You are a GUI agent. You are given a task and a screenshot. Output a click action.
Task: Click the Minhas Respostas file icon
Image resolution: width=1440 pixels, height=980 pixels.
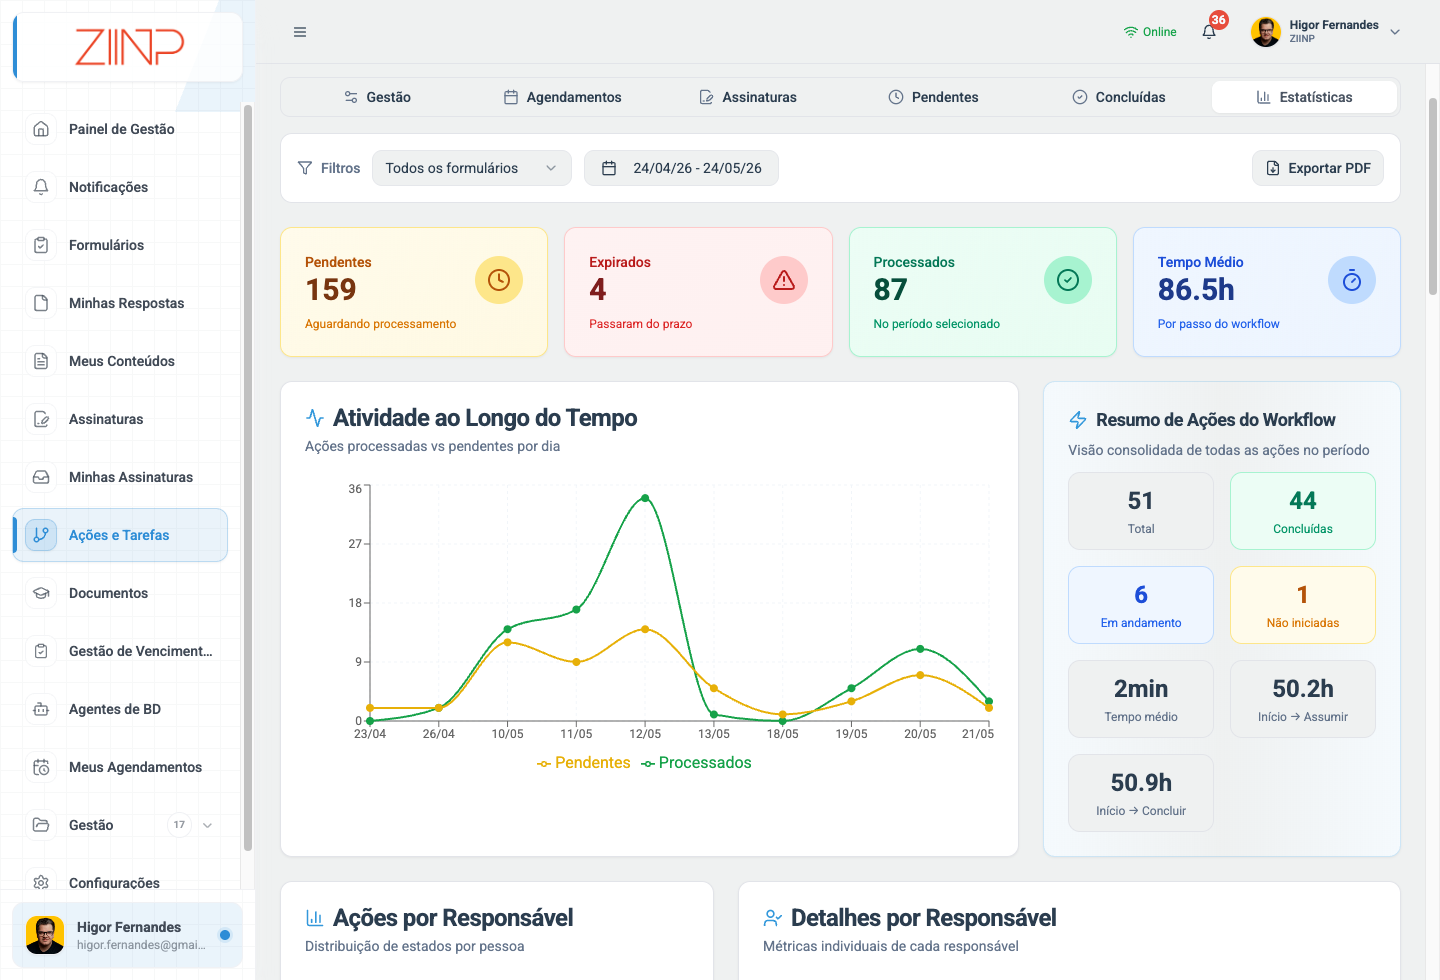click(x=41, y=303)
